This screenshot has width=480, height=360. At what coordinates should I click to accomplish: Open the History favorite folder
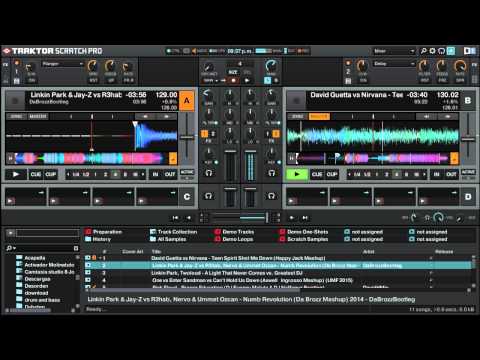(x=98, y=239)
